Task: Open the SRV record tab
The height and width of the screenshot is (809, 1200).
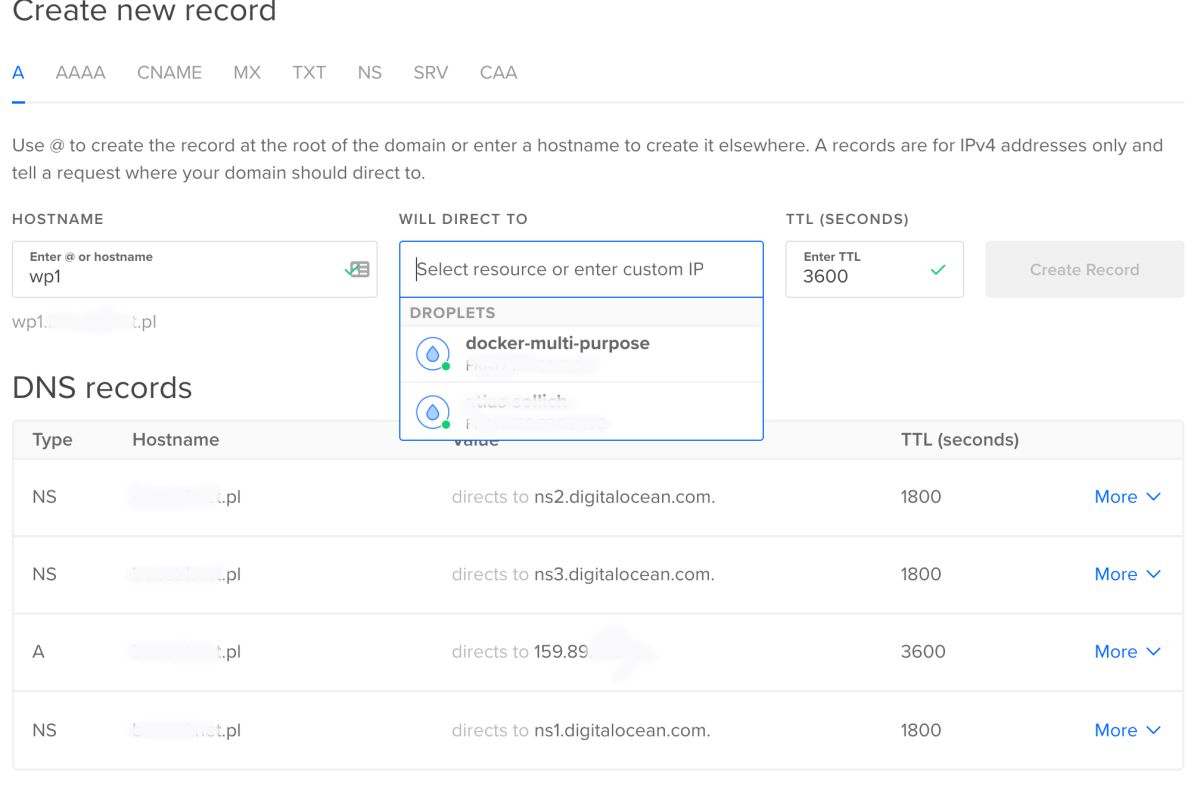Action: [x=431, y=73]
